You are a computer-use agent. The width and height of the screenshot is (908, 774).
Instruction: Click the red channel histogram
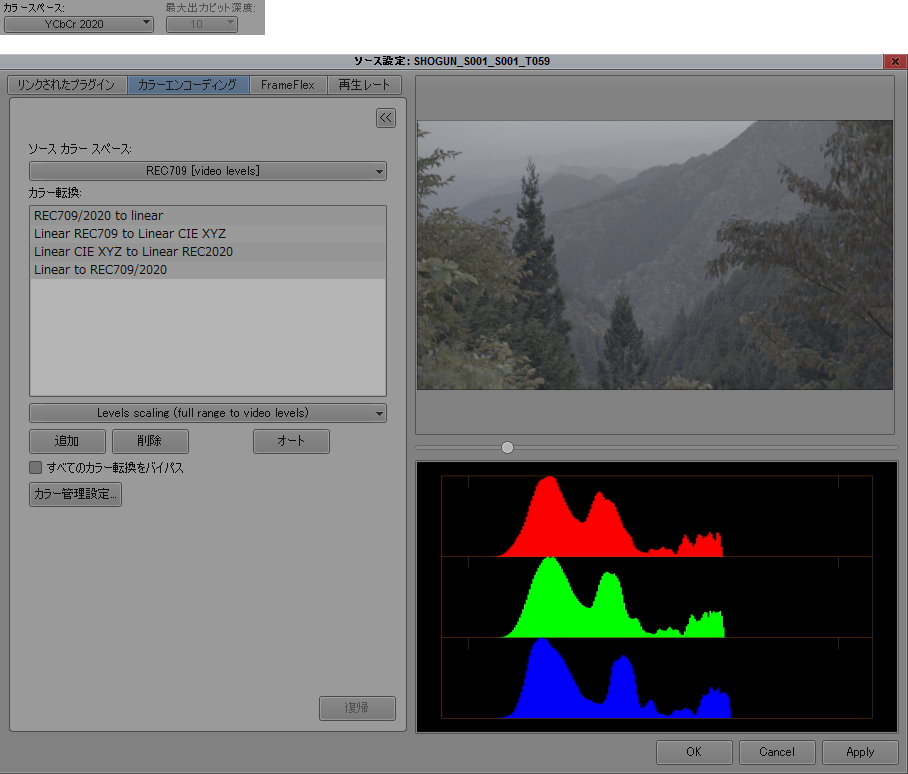pyautogui.click(x=657, y=516)
